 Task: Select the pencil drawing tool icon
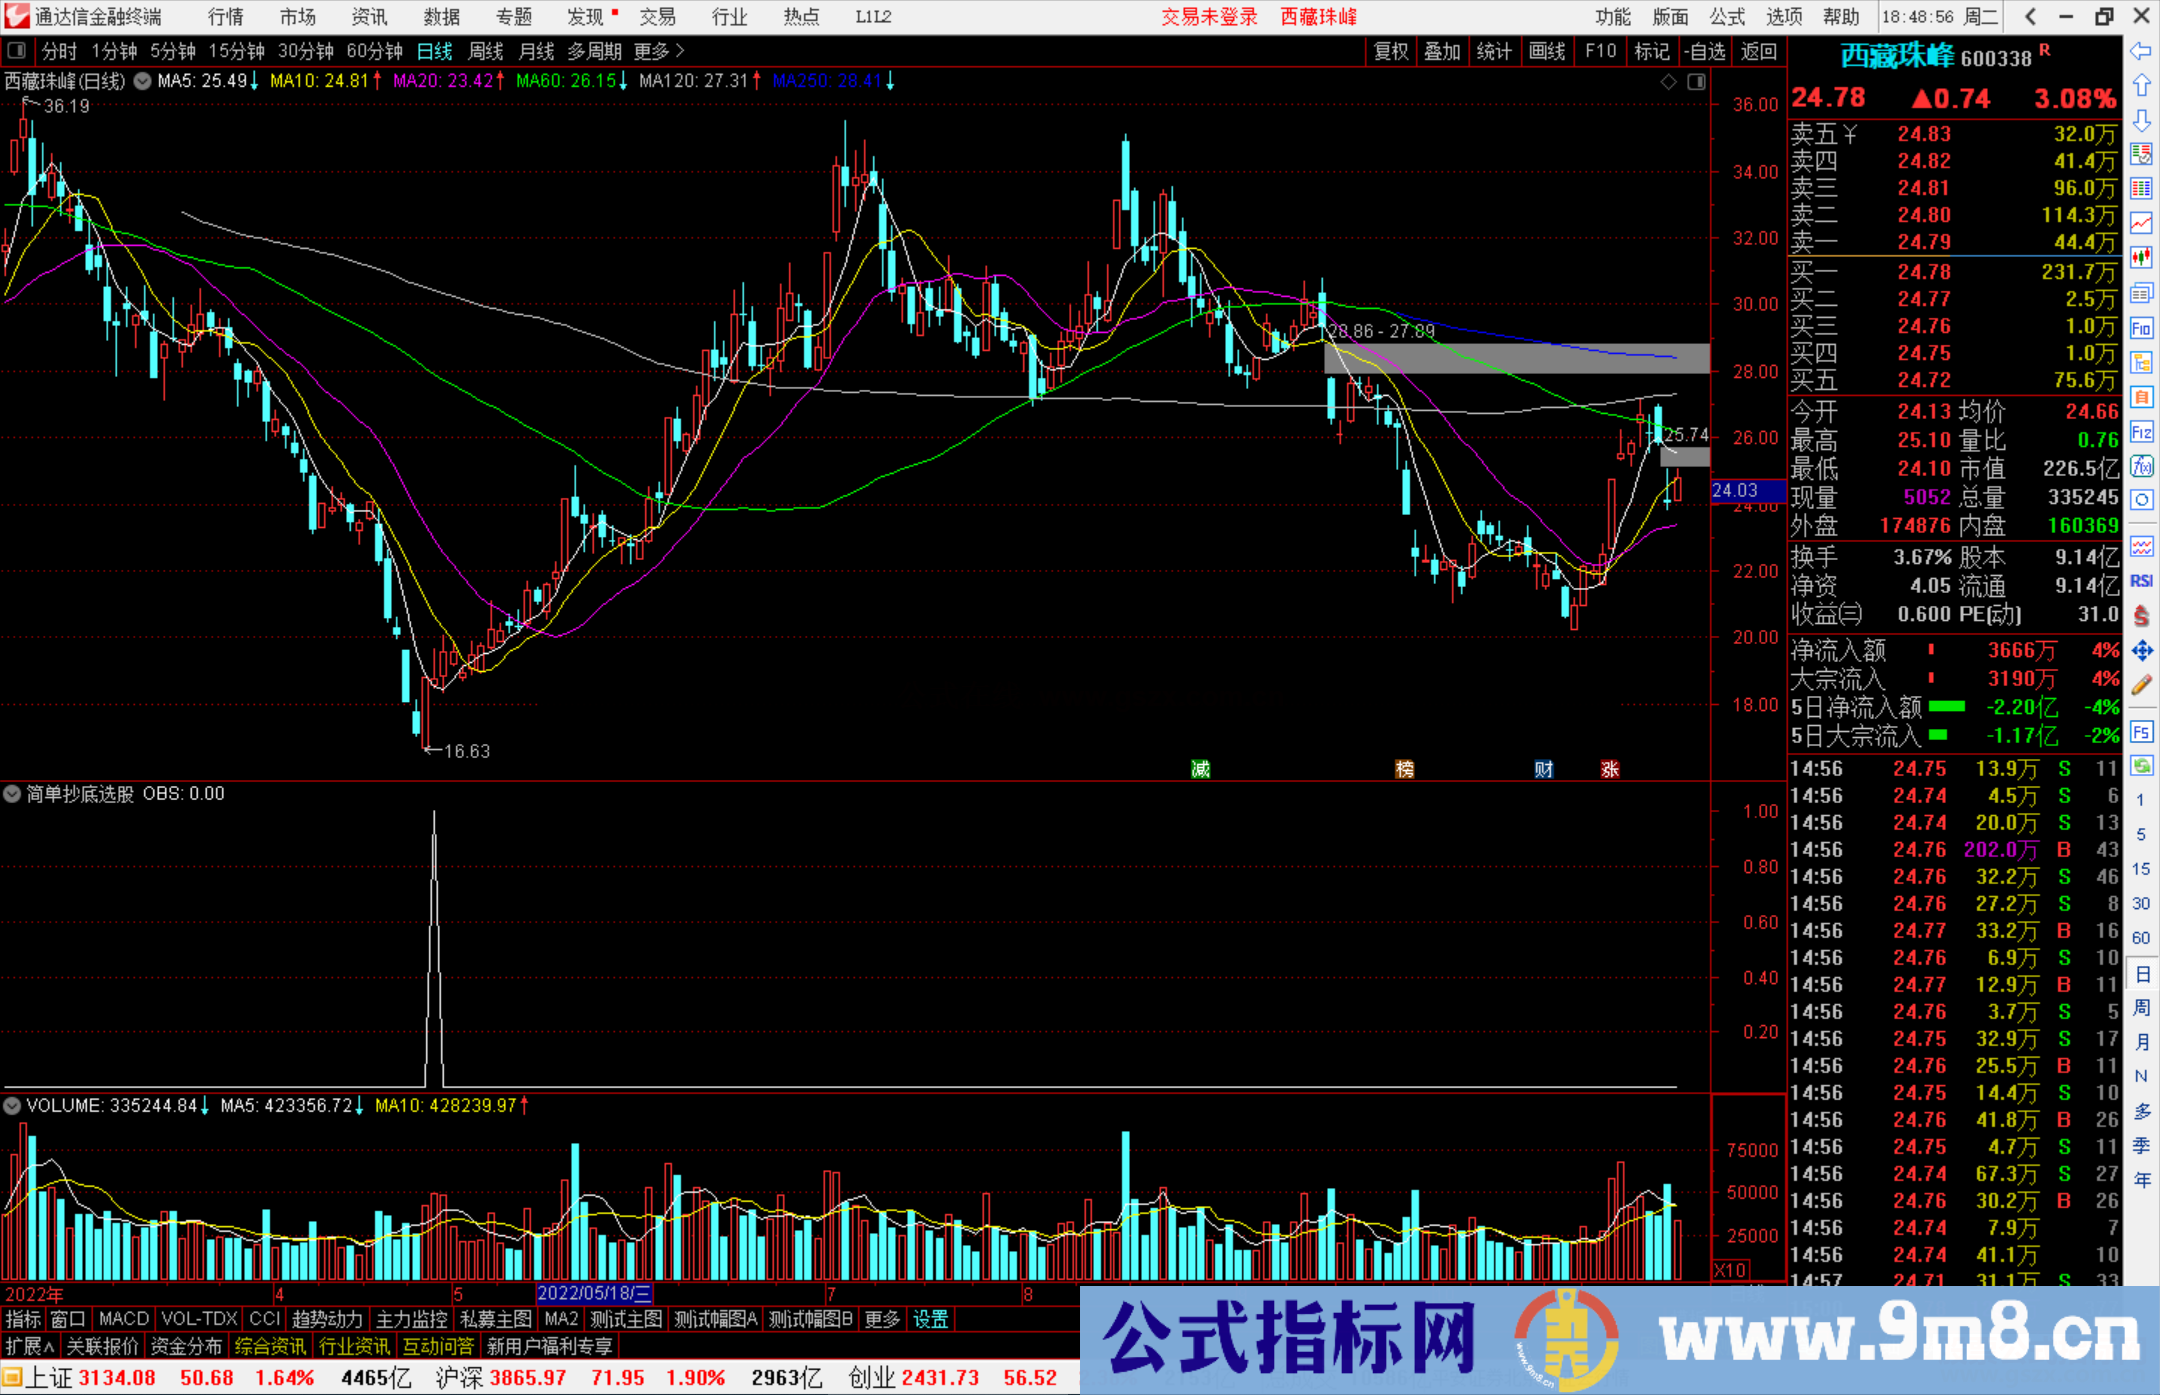click(2141, 686)
